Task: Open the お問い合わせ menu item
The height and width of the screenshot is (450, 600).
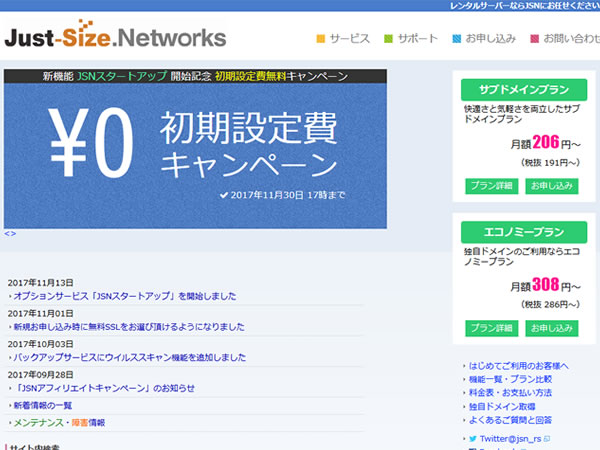Action: coord(572,39)
